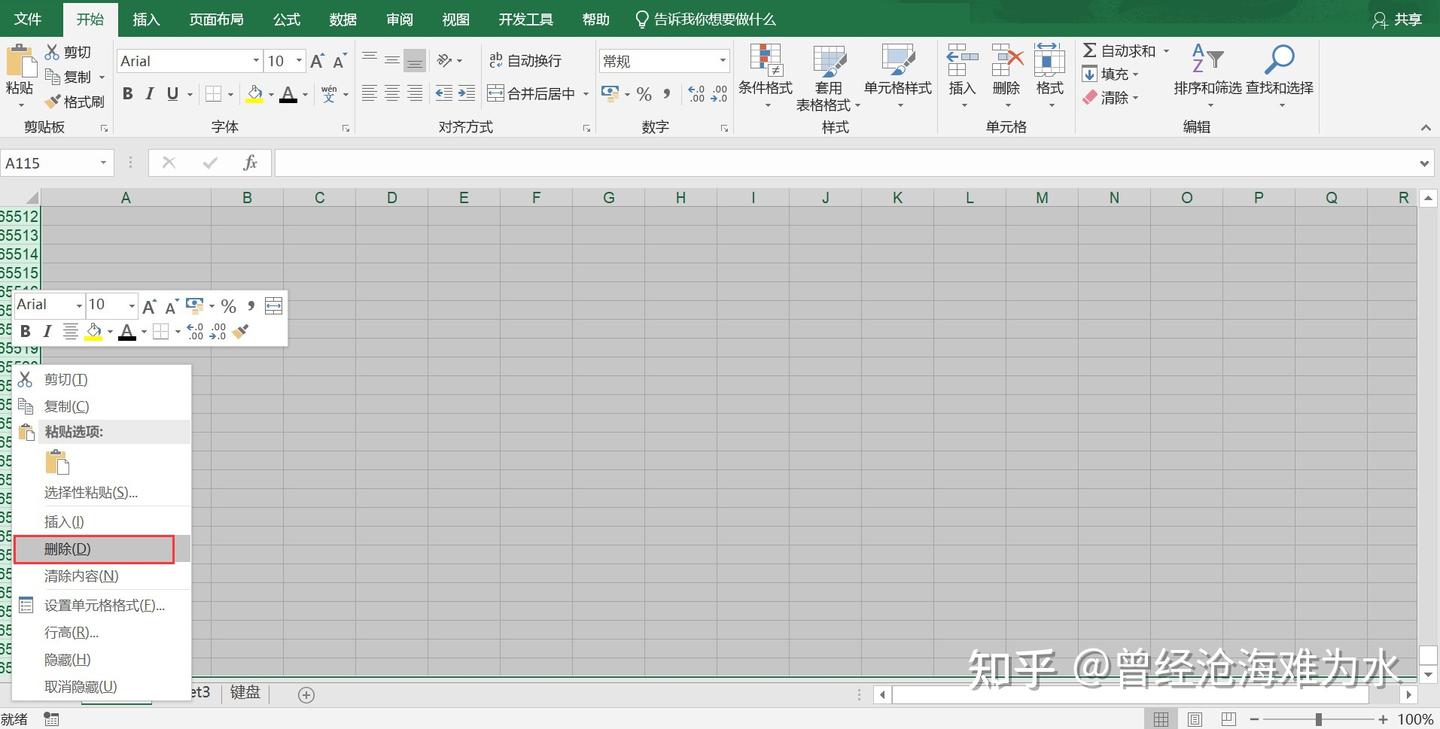
Task: Click the Fill (填充) down-arrow icon
Action: click(1090, 74)
